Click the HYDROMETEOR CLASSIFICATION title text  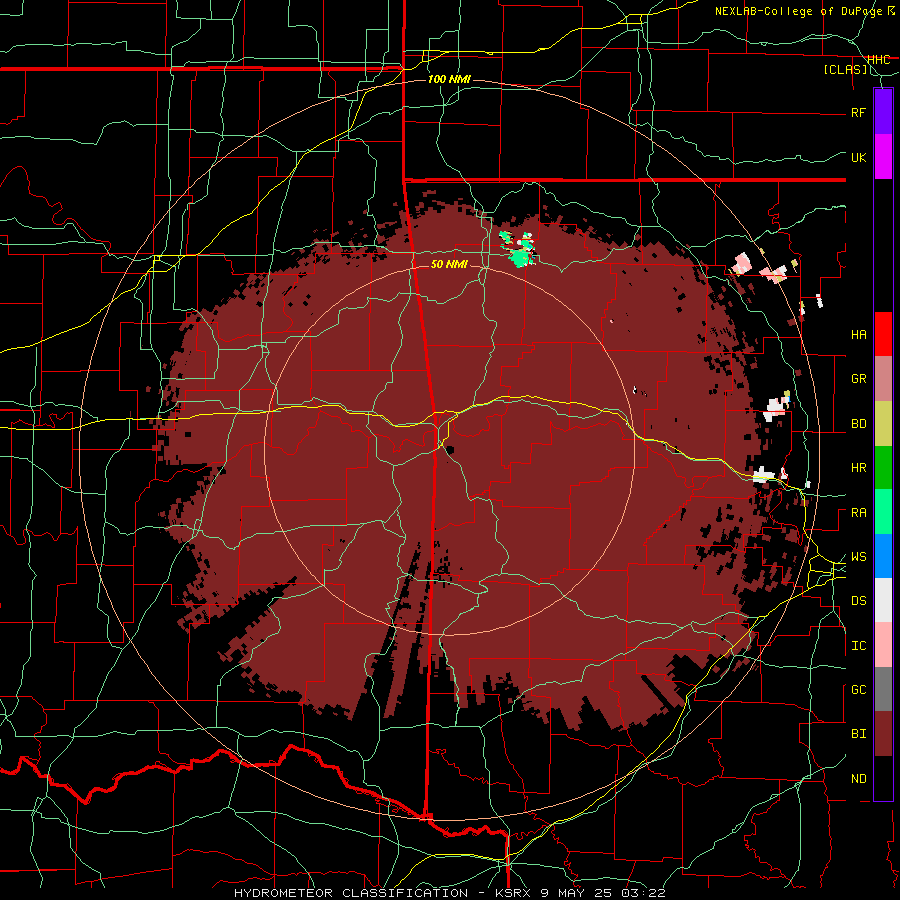(351, 893)
